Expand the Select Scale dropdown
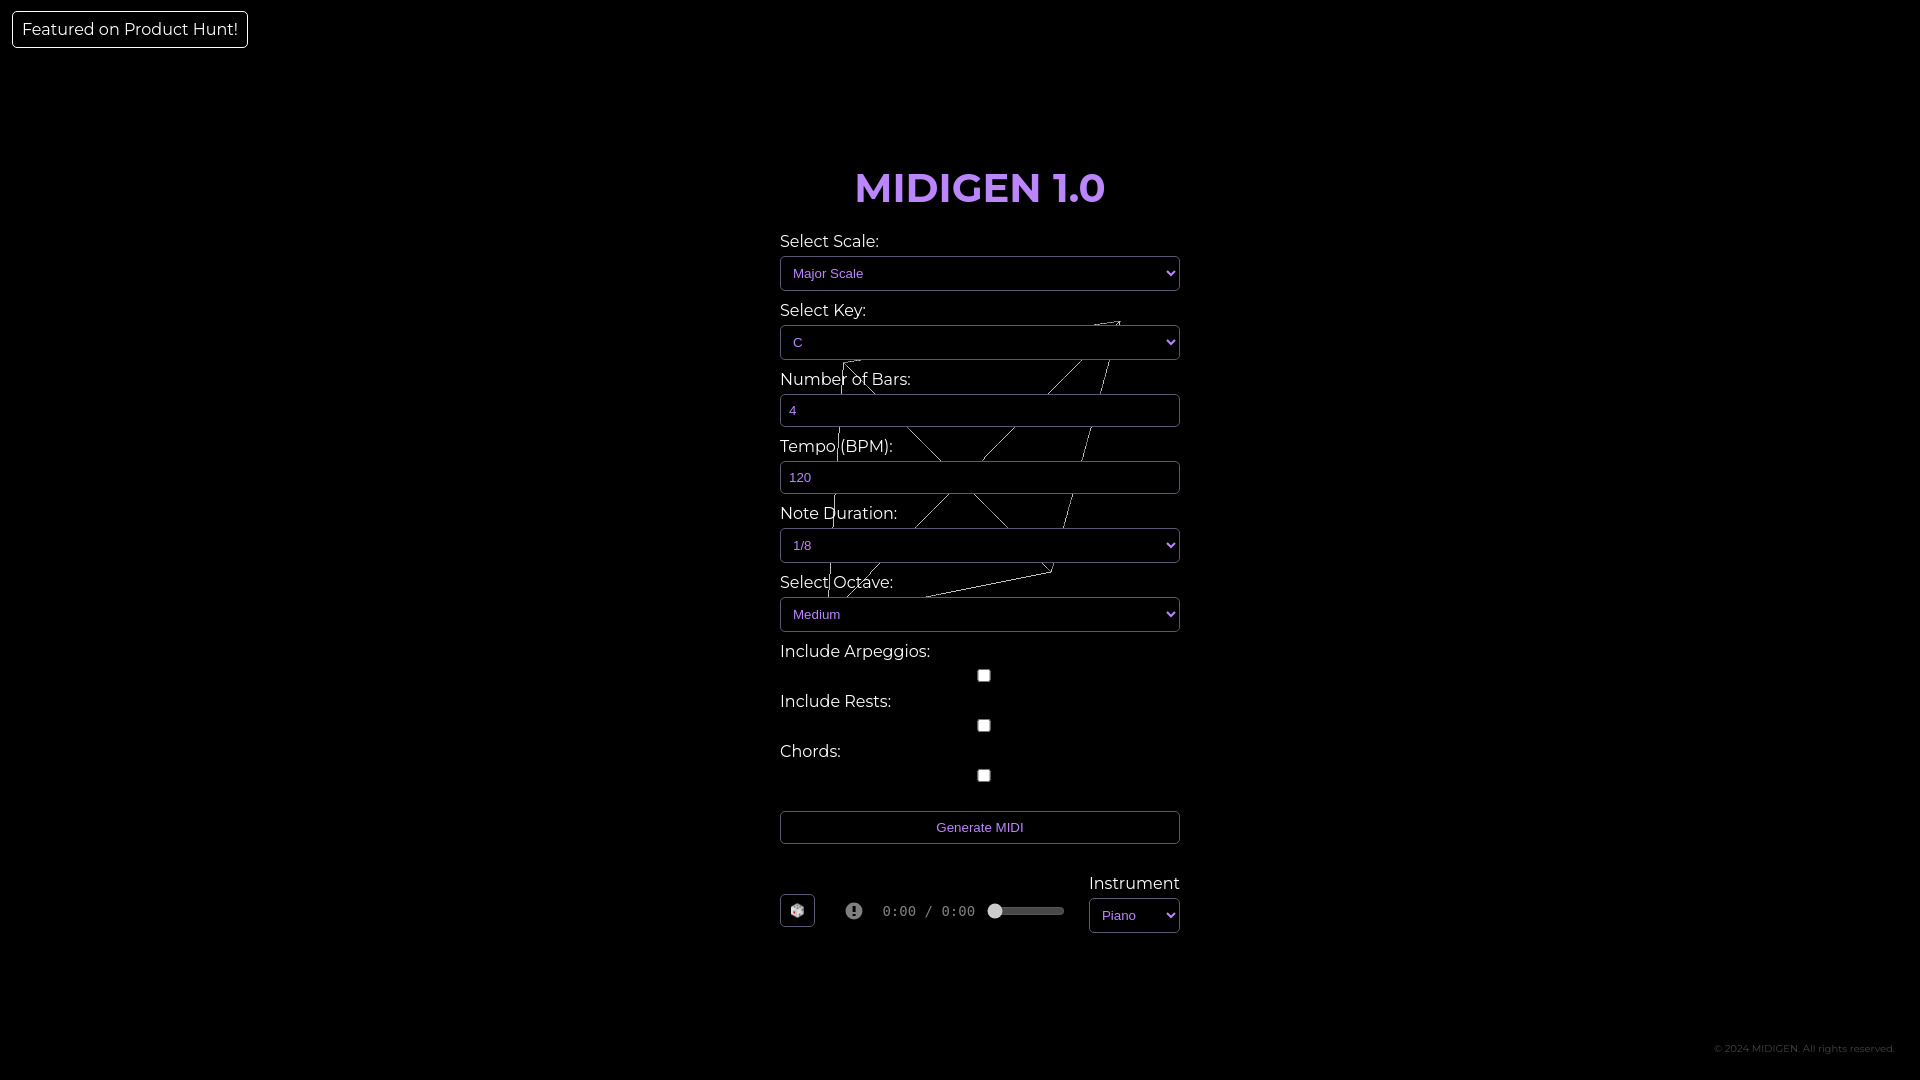This screenshot has height=1080, width=1920. pos(978,273)
